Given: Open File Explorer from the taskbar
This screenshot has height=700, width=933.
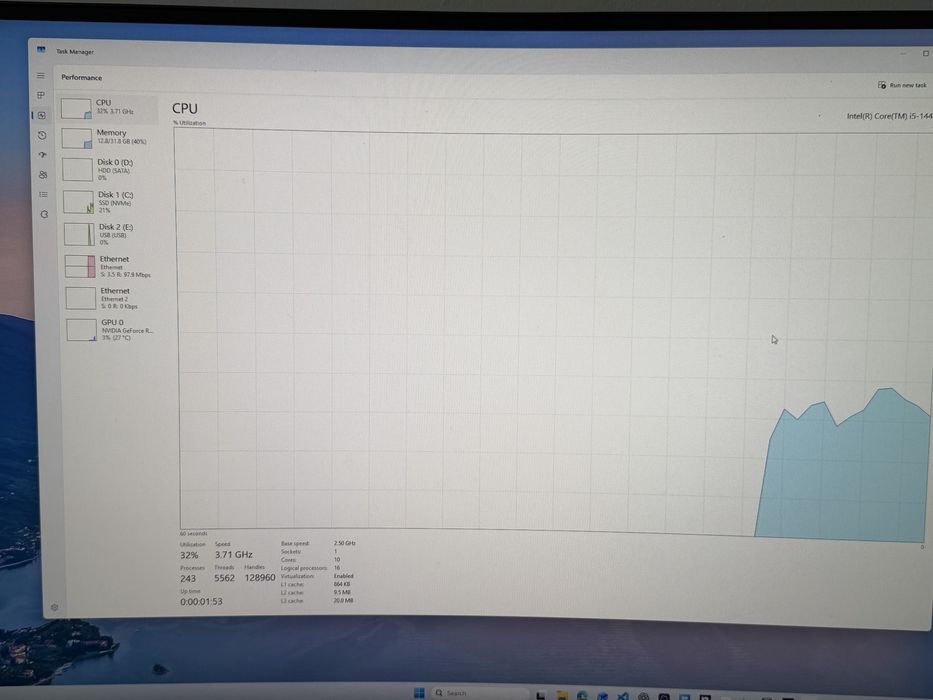Looking at the screenshot, I should pos(561,695).
